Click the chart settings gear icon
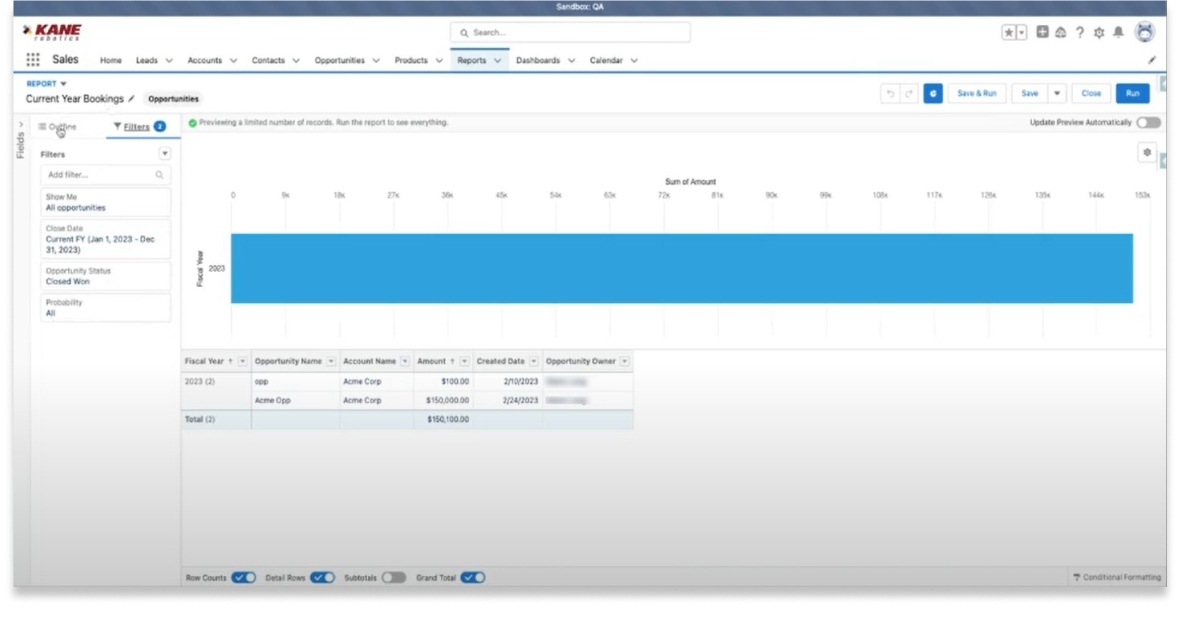The width and height of the screenshot is (1179, 618). (1147, 153)
